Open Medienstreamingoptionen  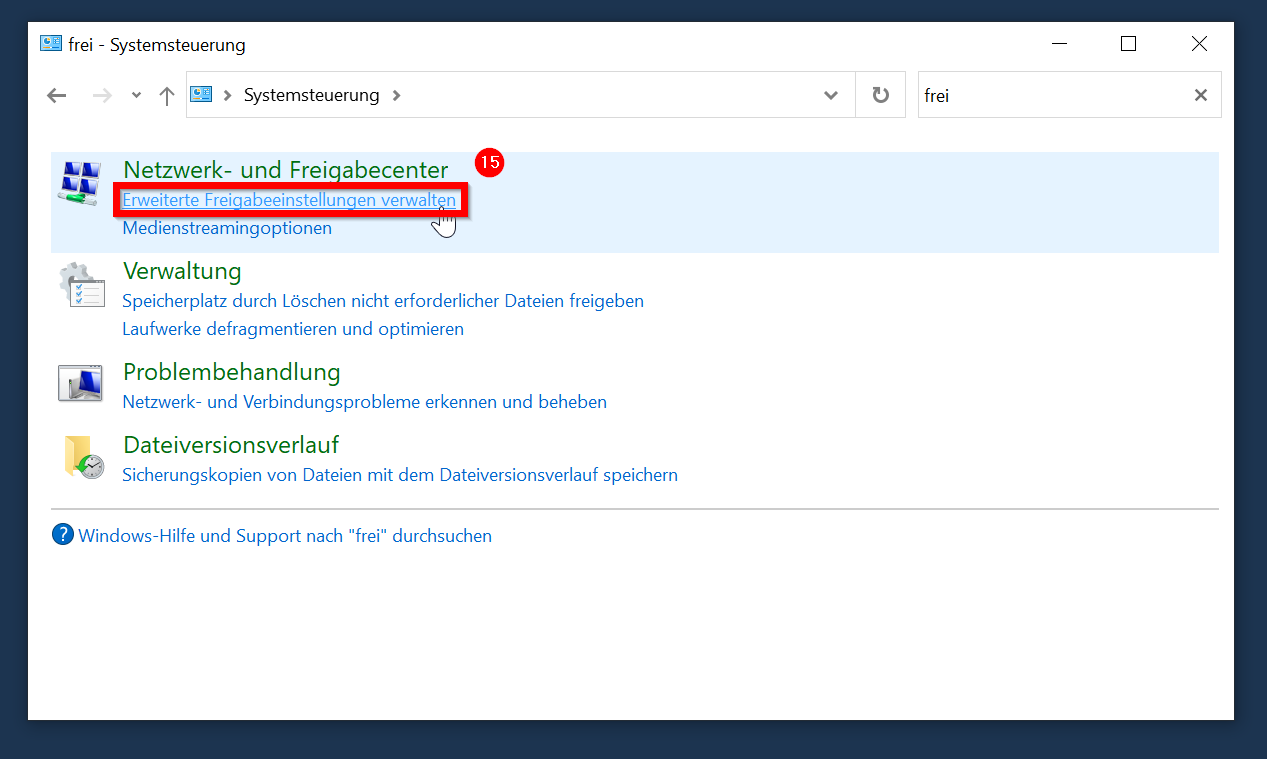click(227, 228)
